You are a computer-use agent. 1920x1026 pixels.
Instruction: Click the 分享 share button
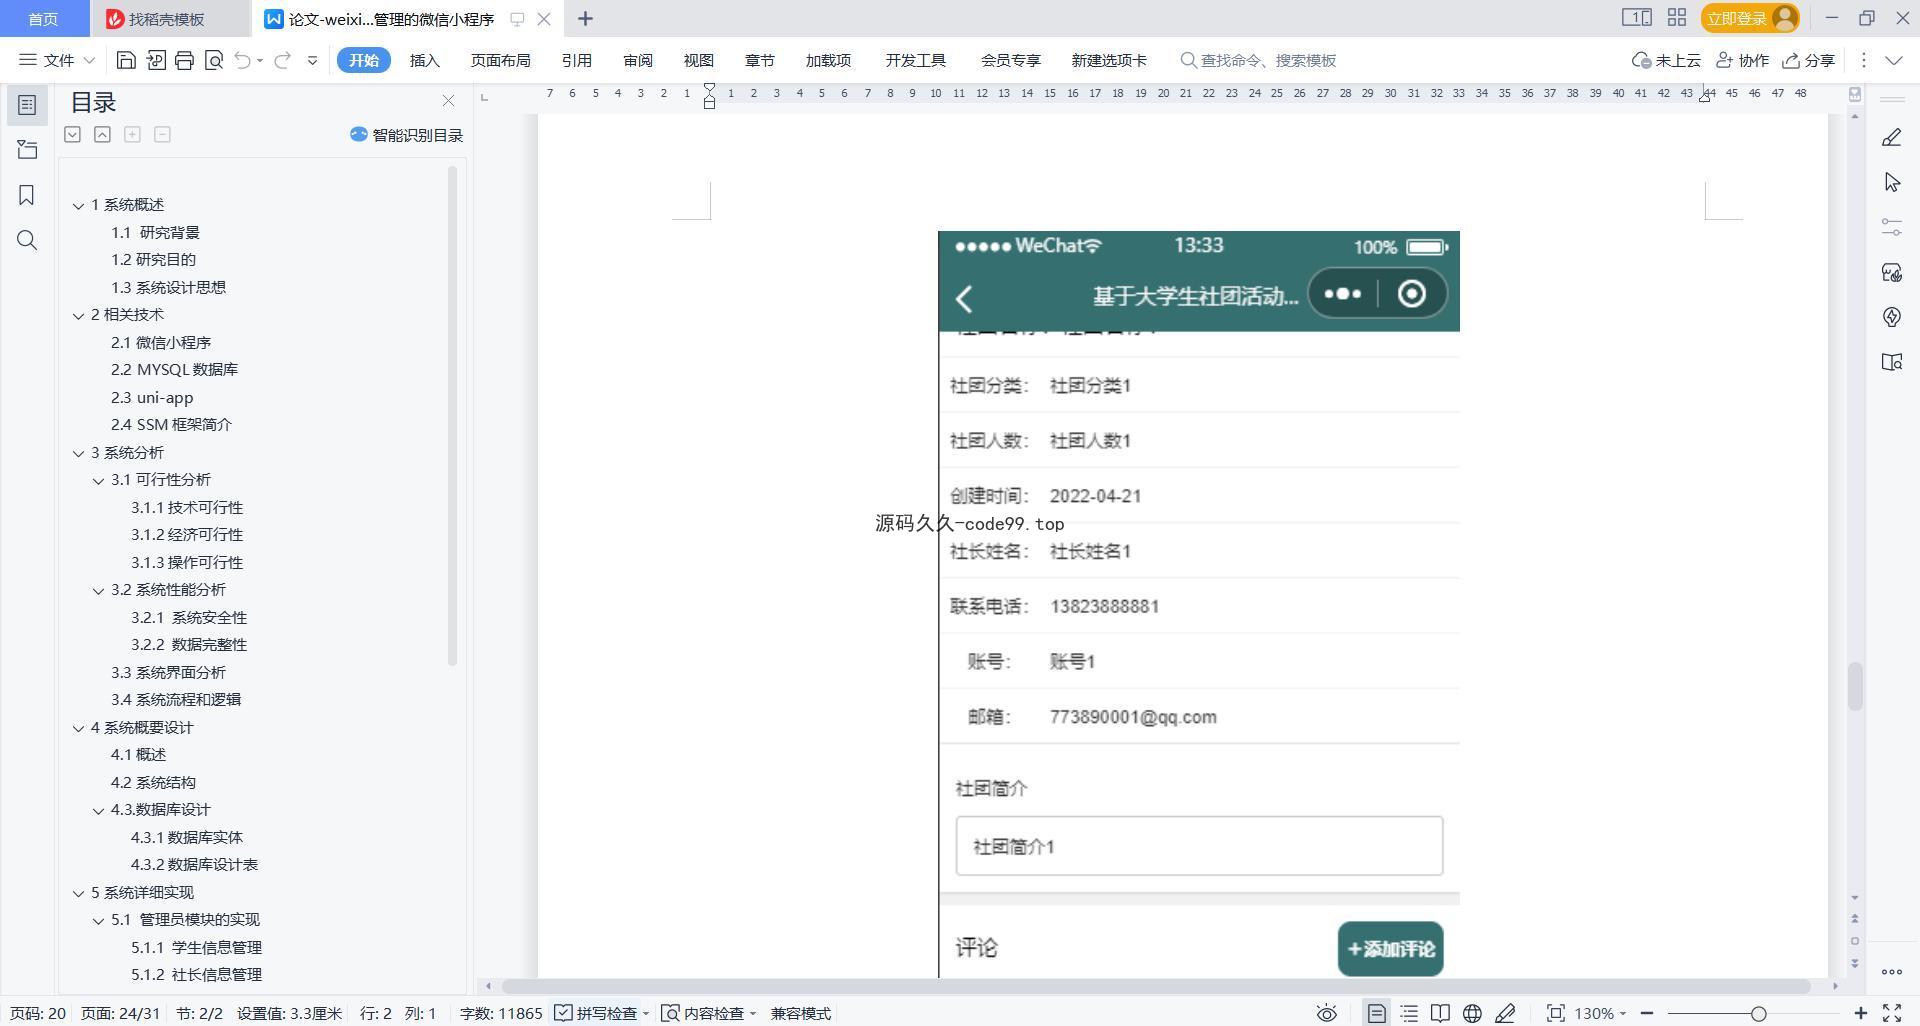(x=1809, y=60)
